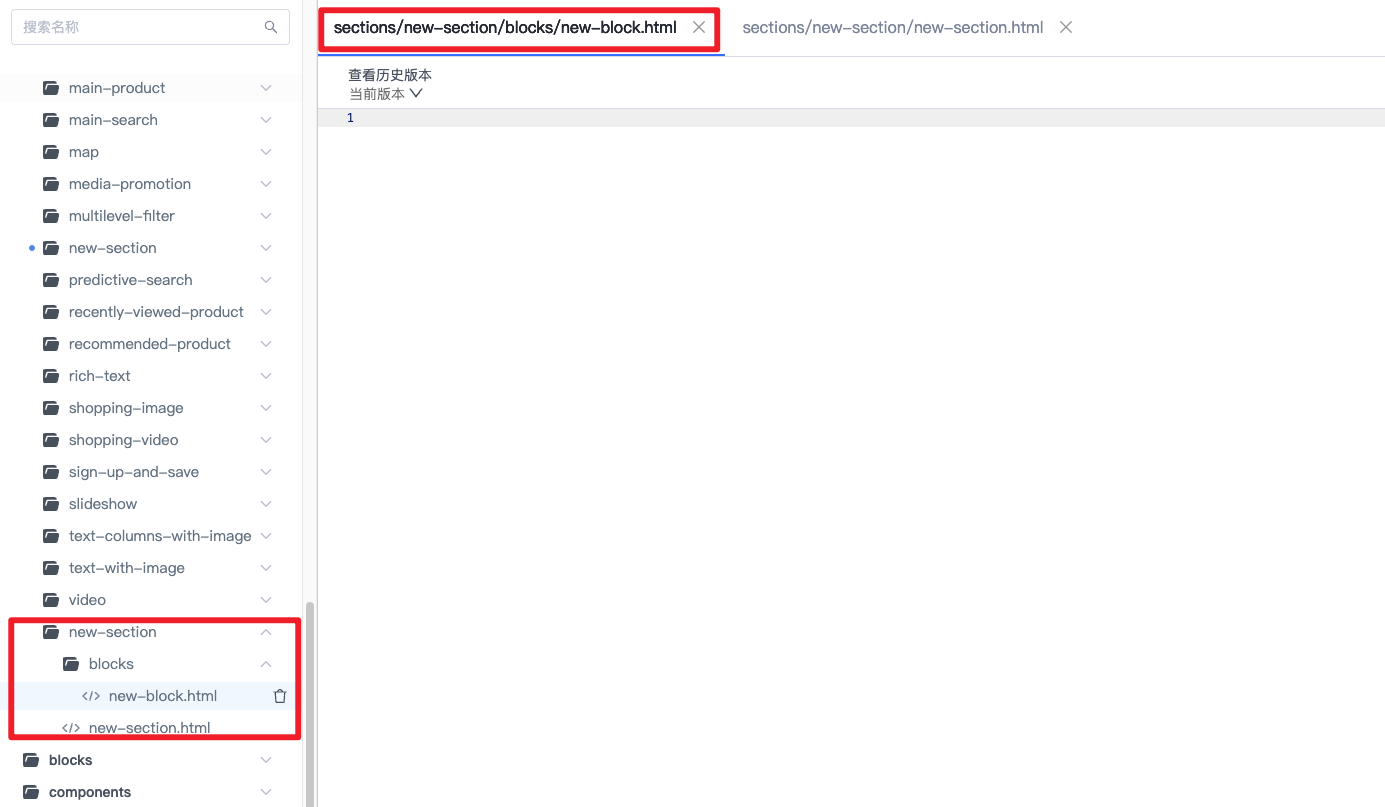Open new-section.html file in tree

(x=149, y=728)
